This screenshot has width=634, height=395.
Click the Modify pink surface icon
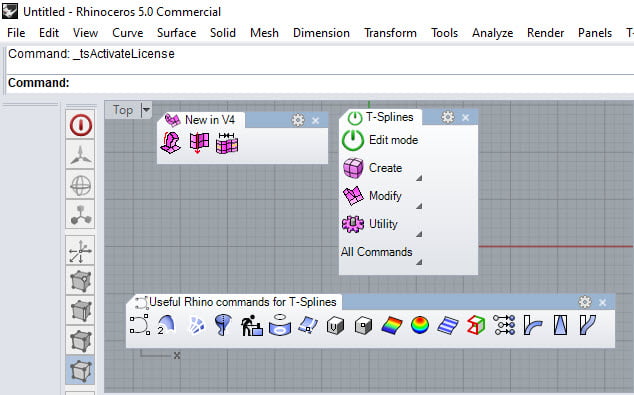[353, 196]
